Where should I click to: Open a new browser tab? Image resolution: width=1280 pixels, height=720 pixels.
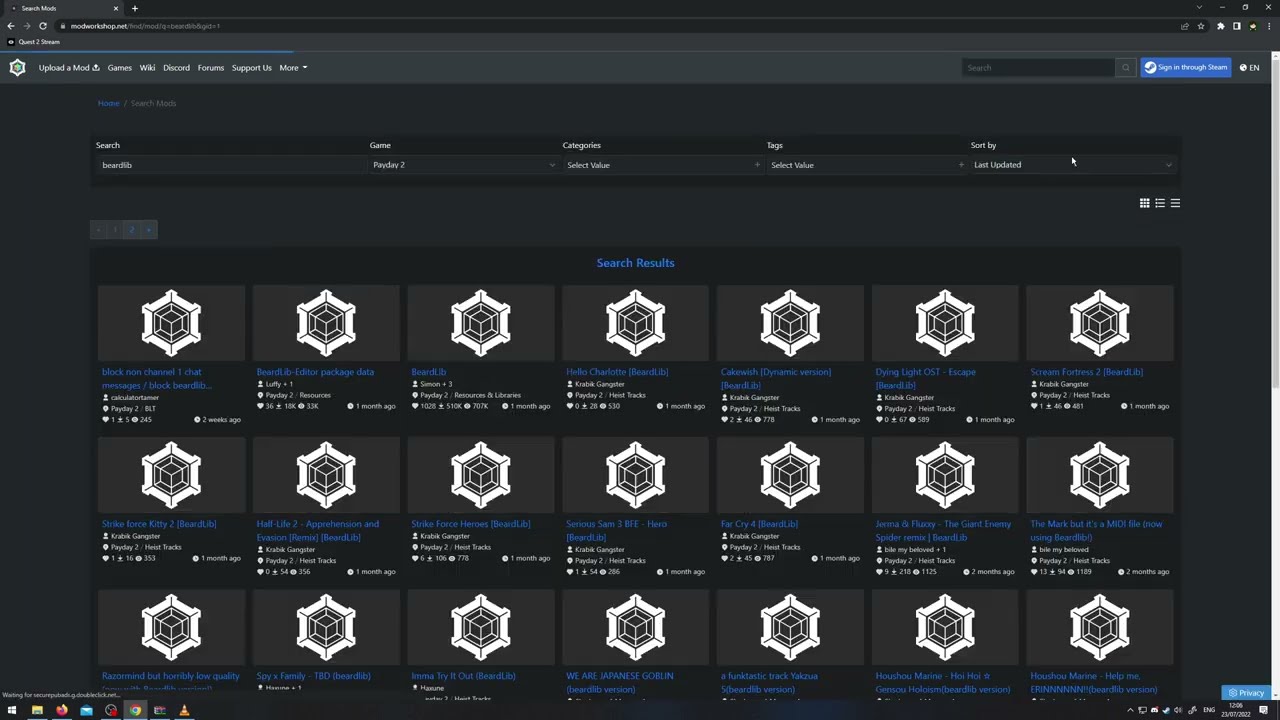(134, 8)
